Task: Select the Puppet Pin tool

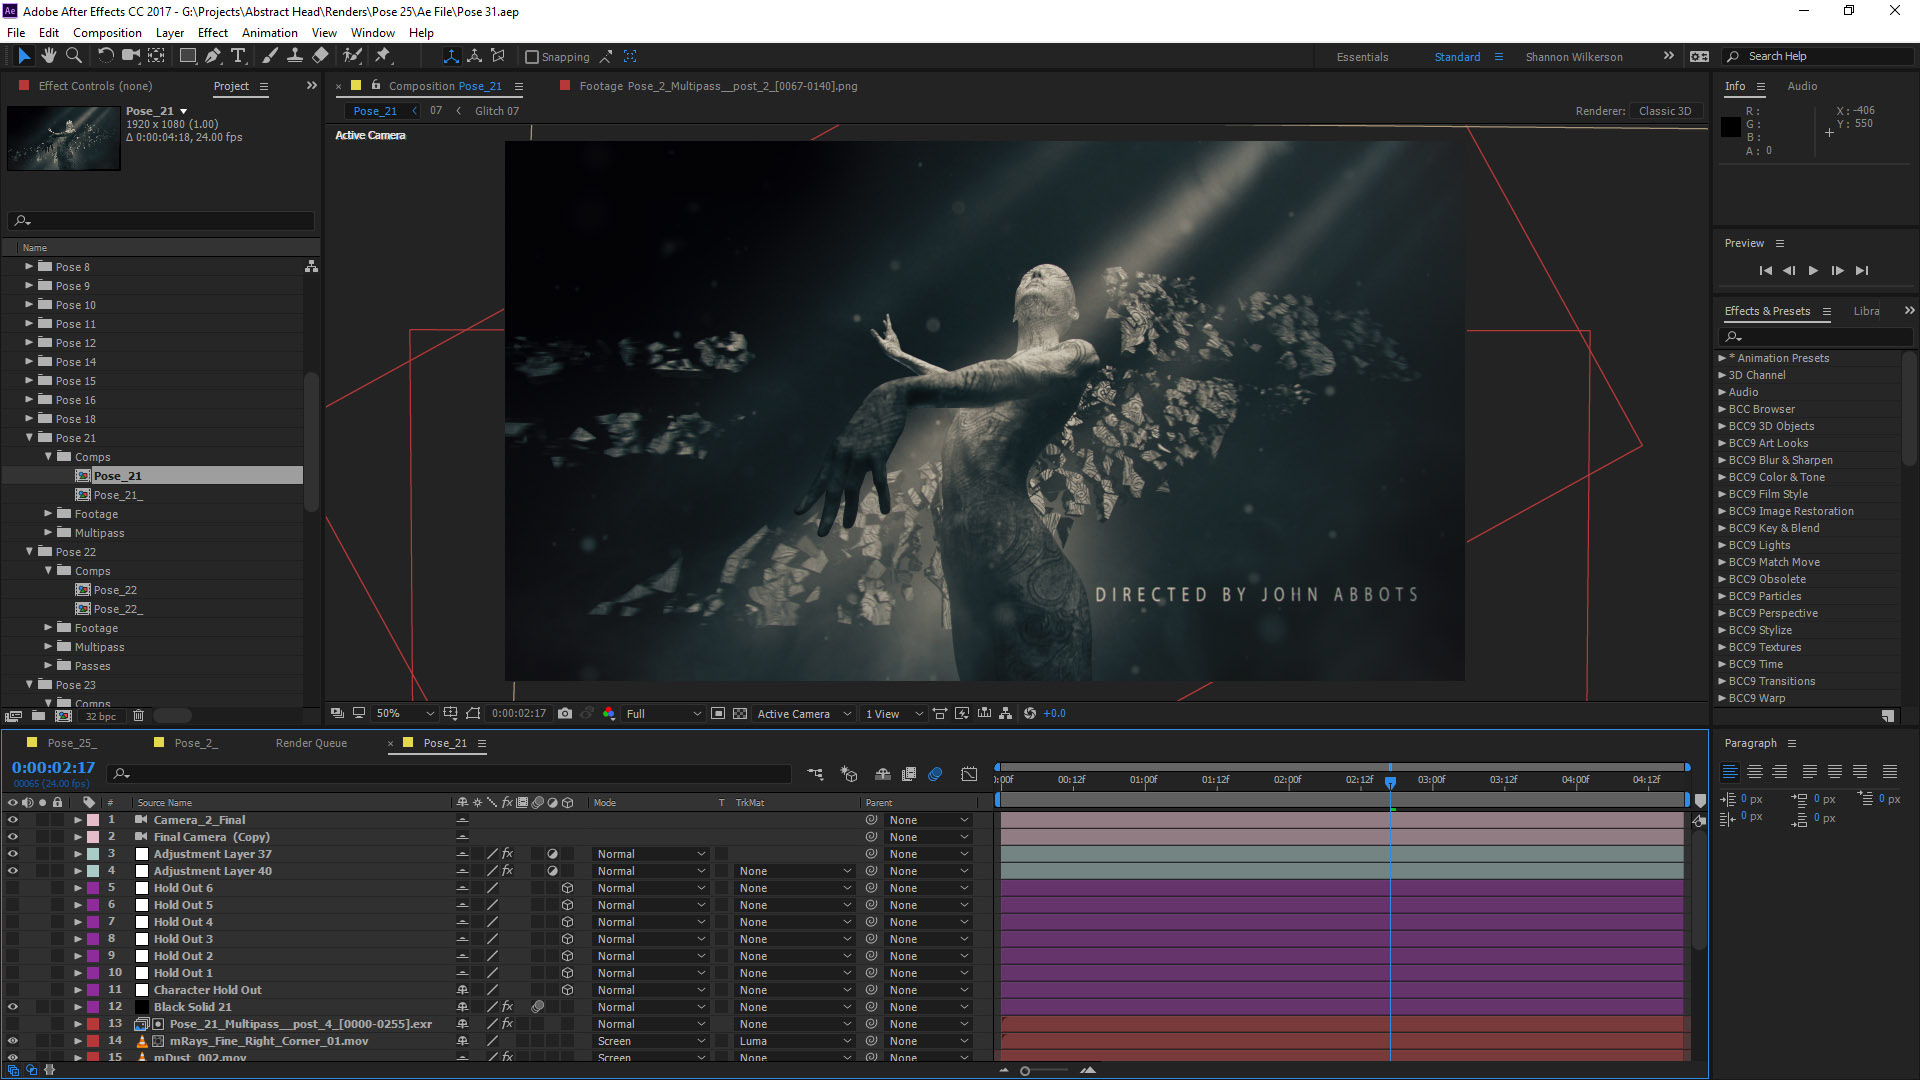Action: (x=383, y=56)
